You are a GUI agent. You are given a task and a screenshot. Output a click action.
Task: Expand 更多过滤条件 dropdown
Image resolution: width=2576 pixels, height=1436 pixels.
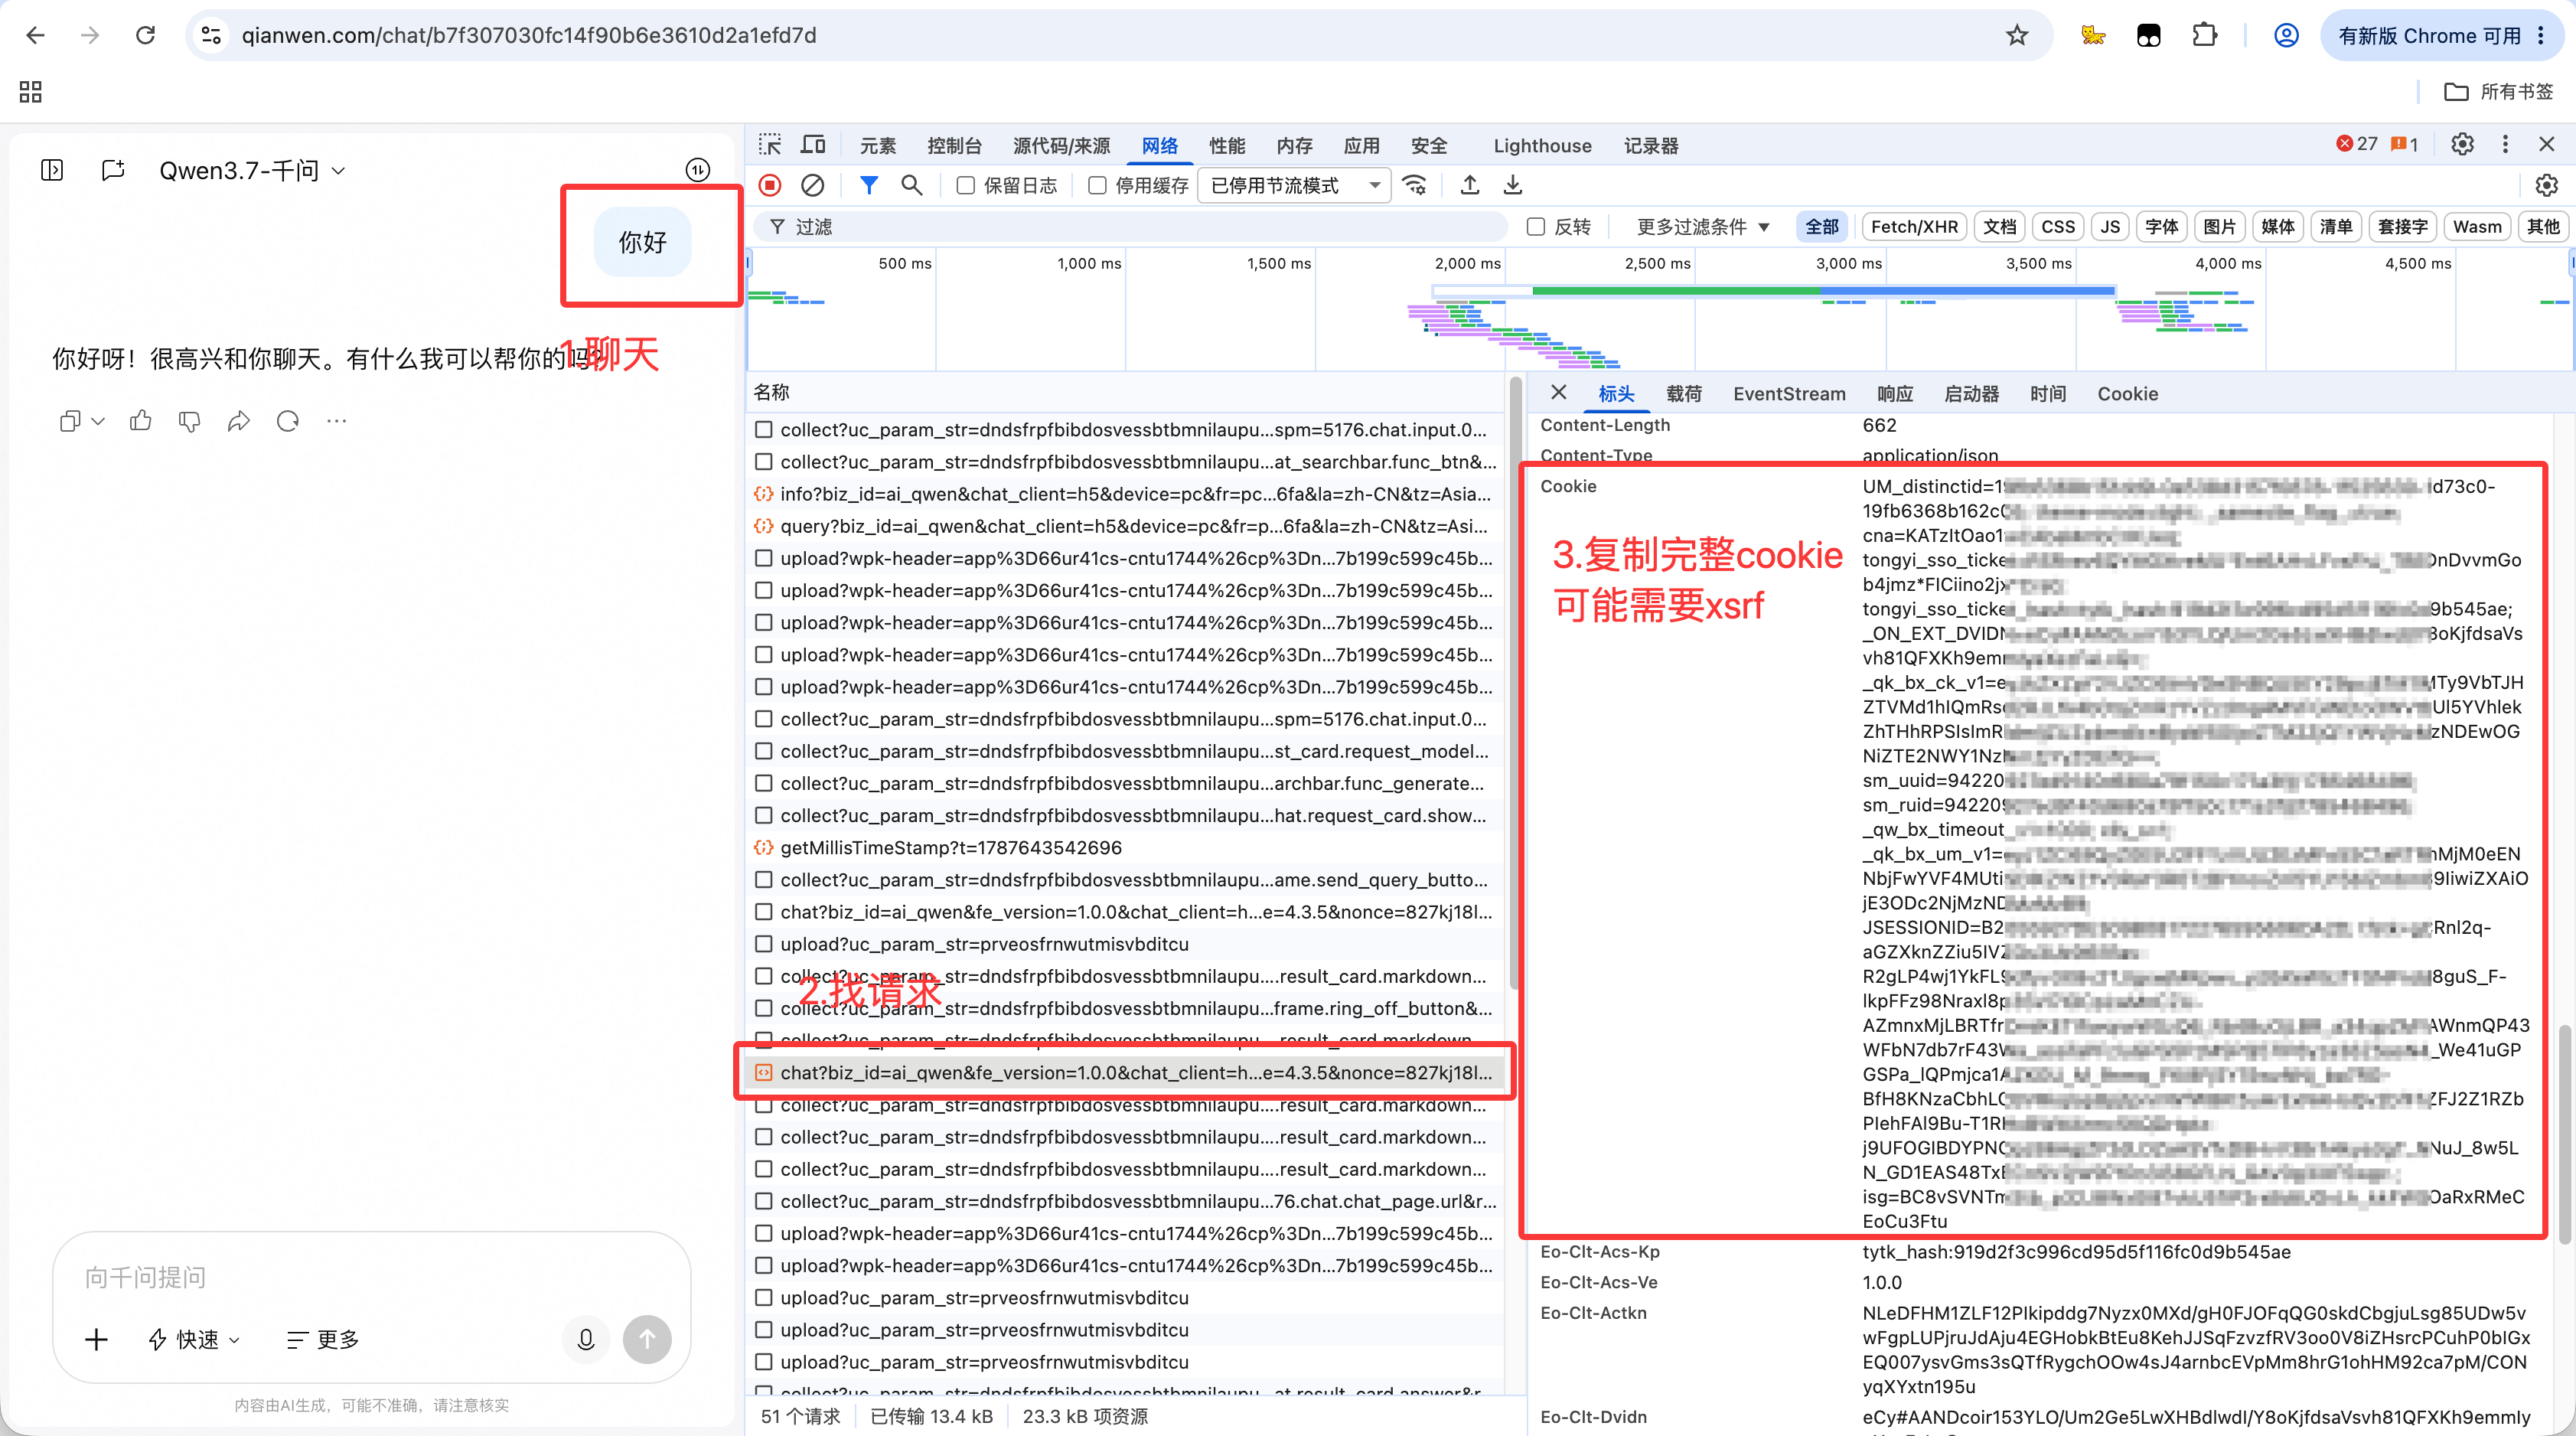coord(1703,227)
